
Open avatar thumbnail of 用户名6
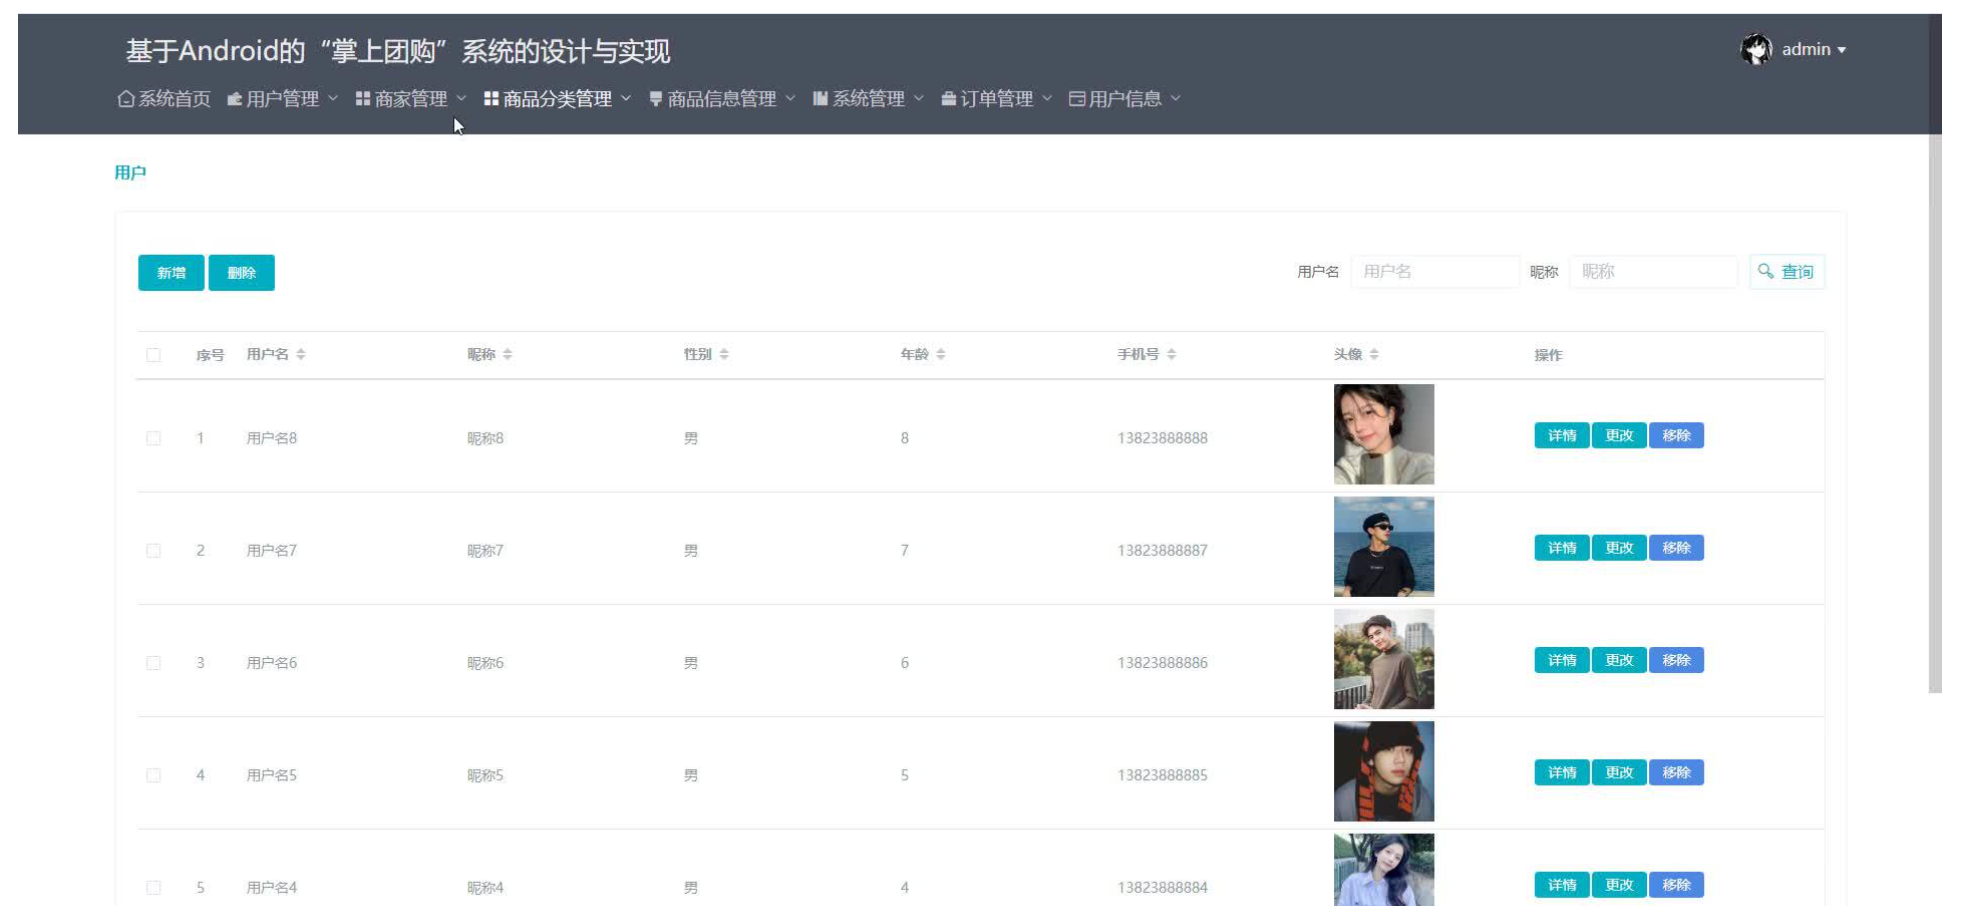click(1384, 659)
